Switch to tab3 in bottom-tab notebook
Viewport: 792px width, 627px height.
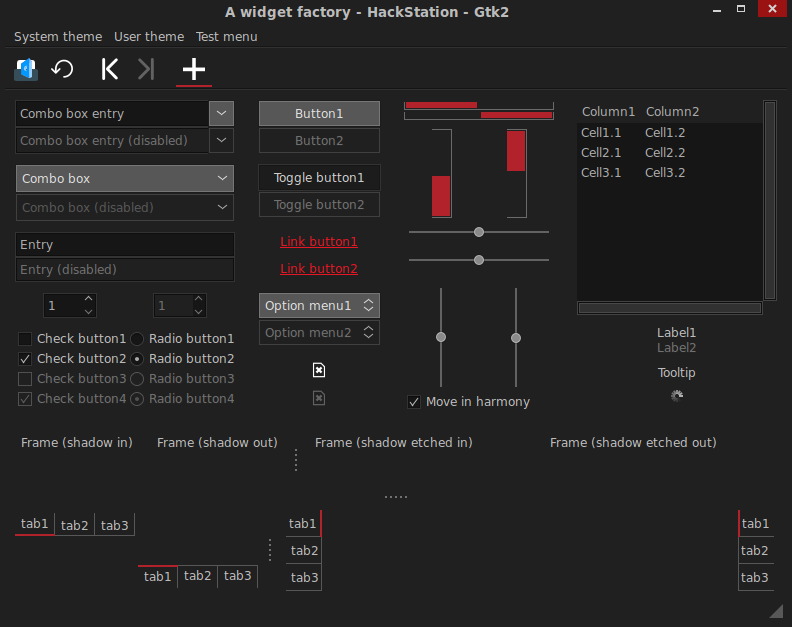click(237, 576)
